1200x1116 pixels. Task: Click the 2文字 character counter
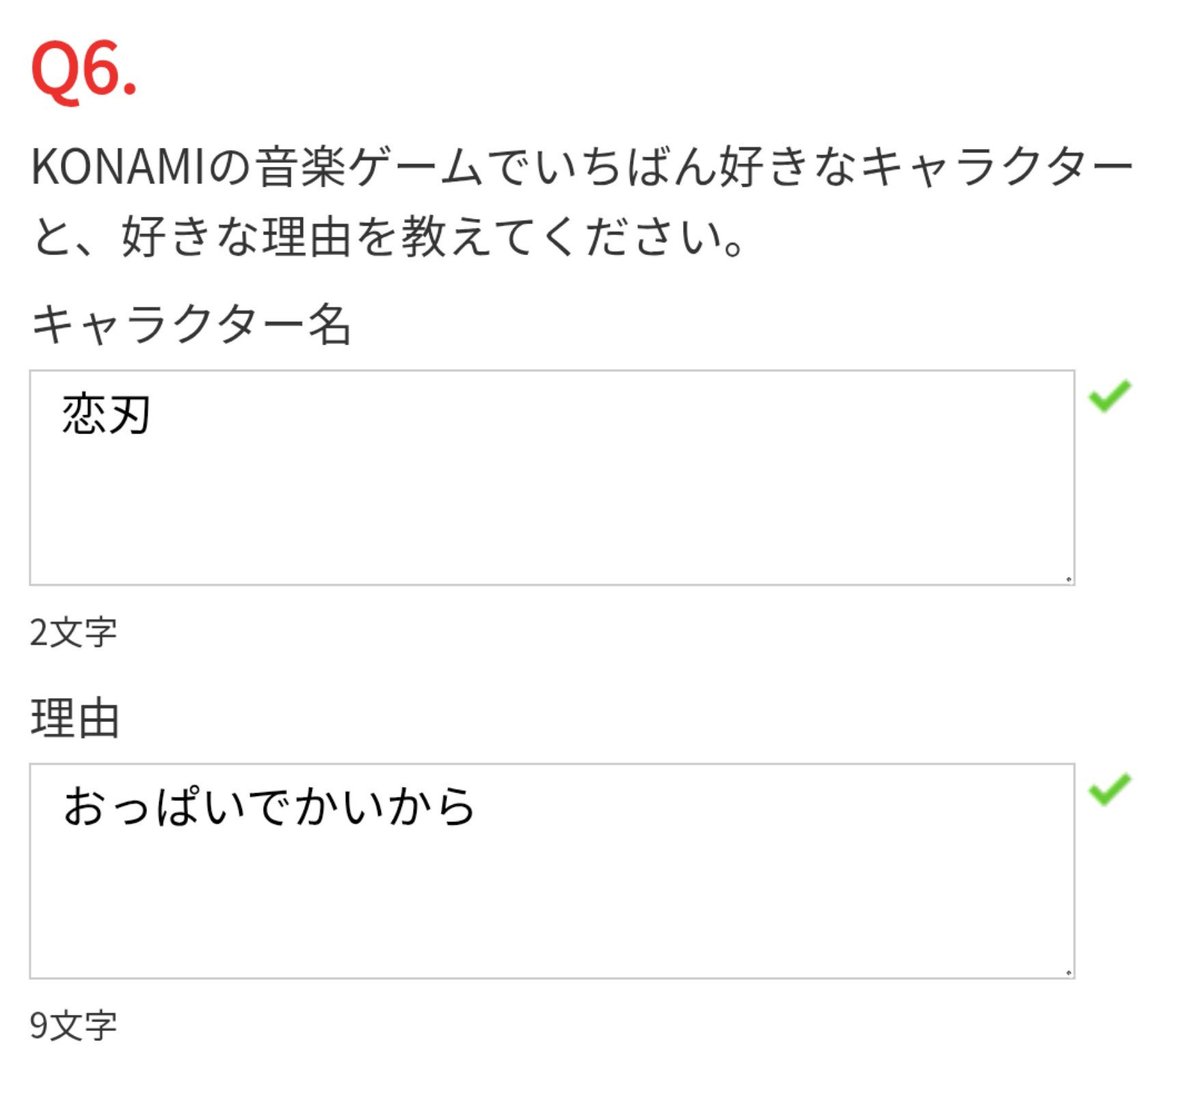[73, 632]
